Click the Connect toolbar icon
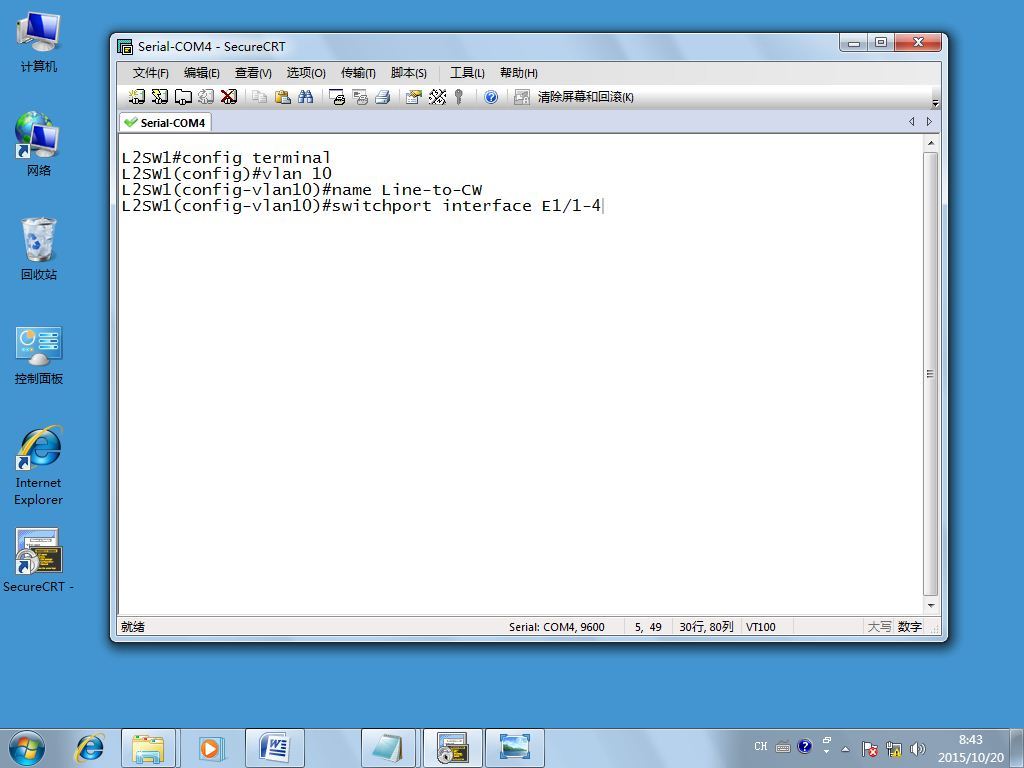The image size is (1024, 768). click(x=136, y=97)
